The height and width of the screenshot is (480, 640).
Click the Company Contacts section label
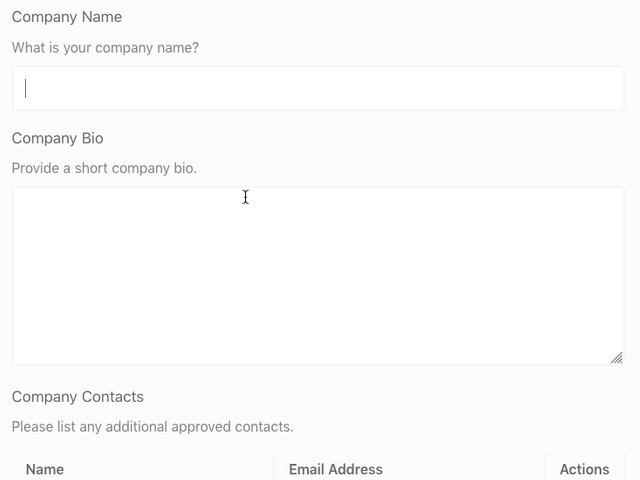pos(78,396)
